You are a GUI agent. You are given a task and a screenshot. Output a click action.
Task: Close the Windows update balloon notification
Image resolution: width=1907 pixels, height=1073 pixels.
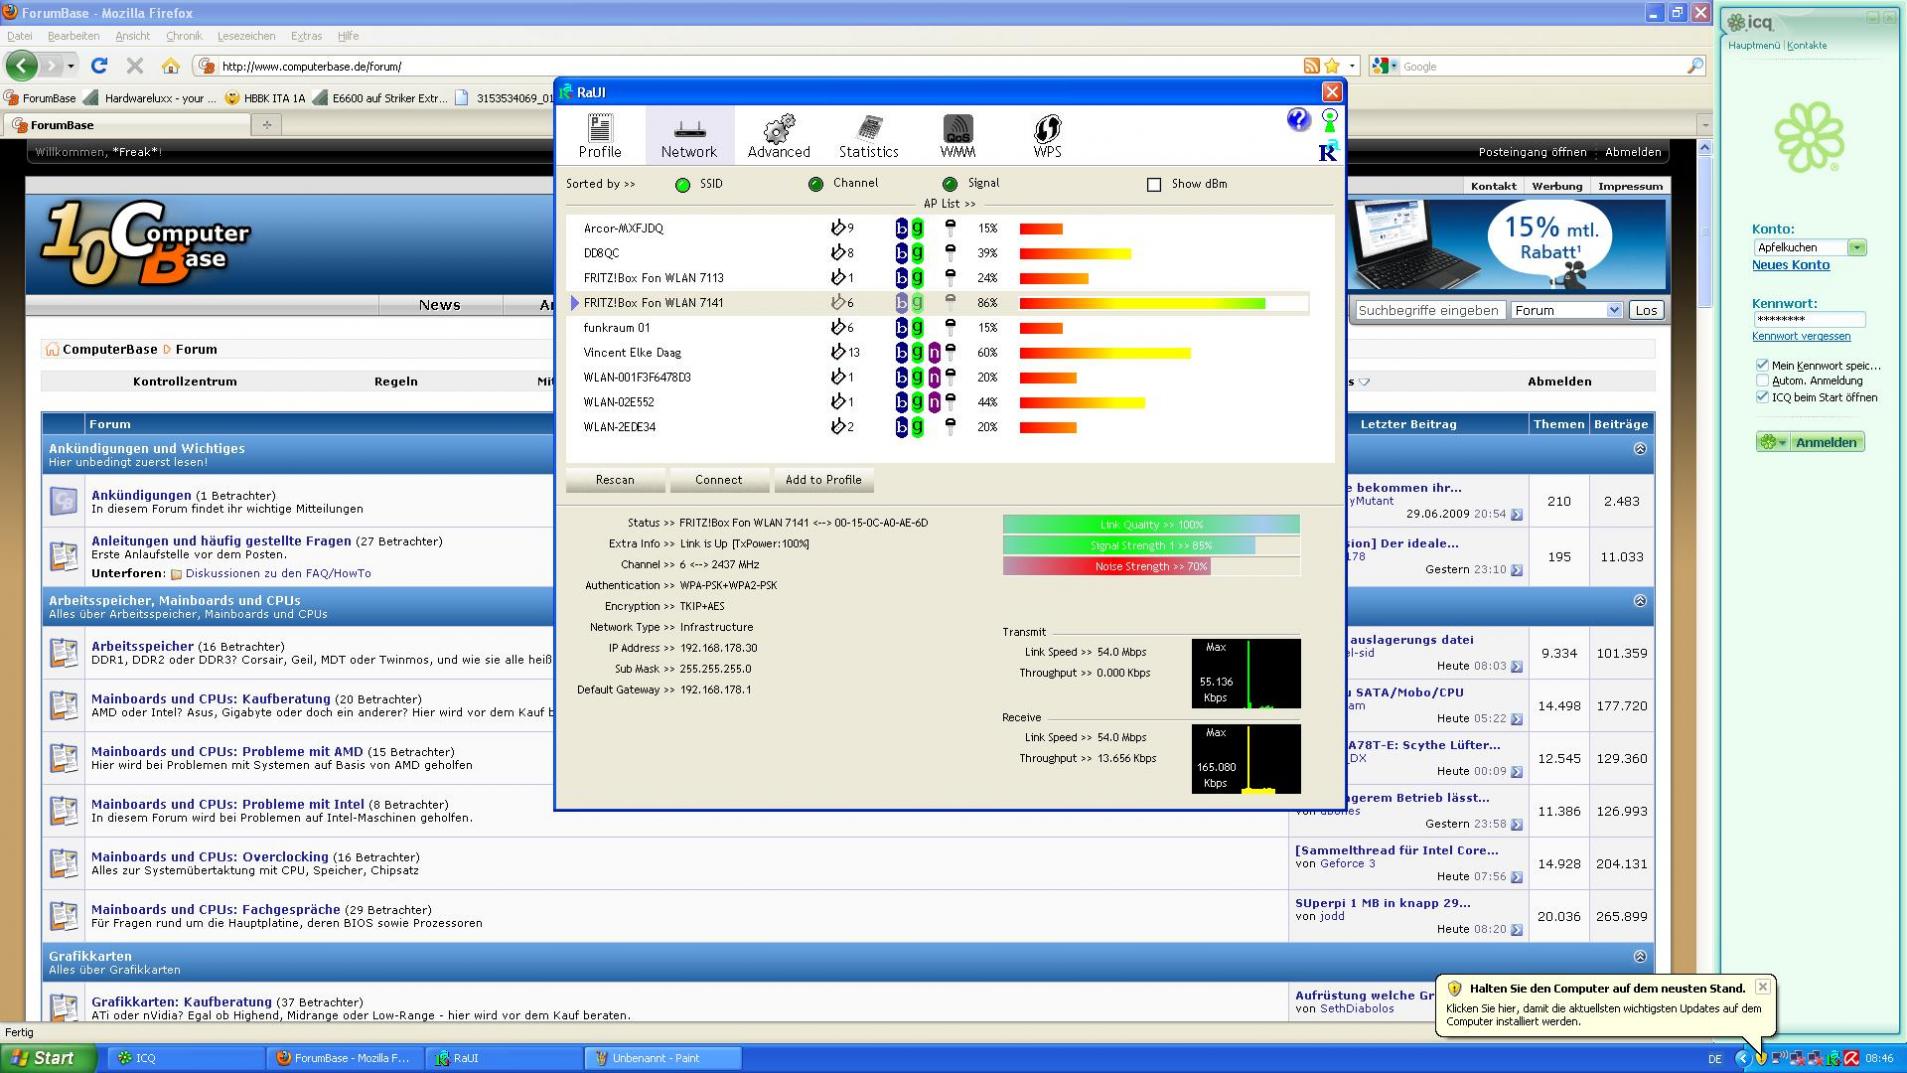(1762, 987)
